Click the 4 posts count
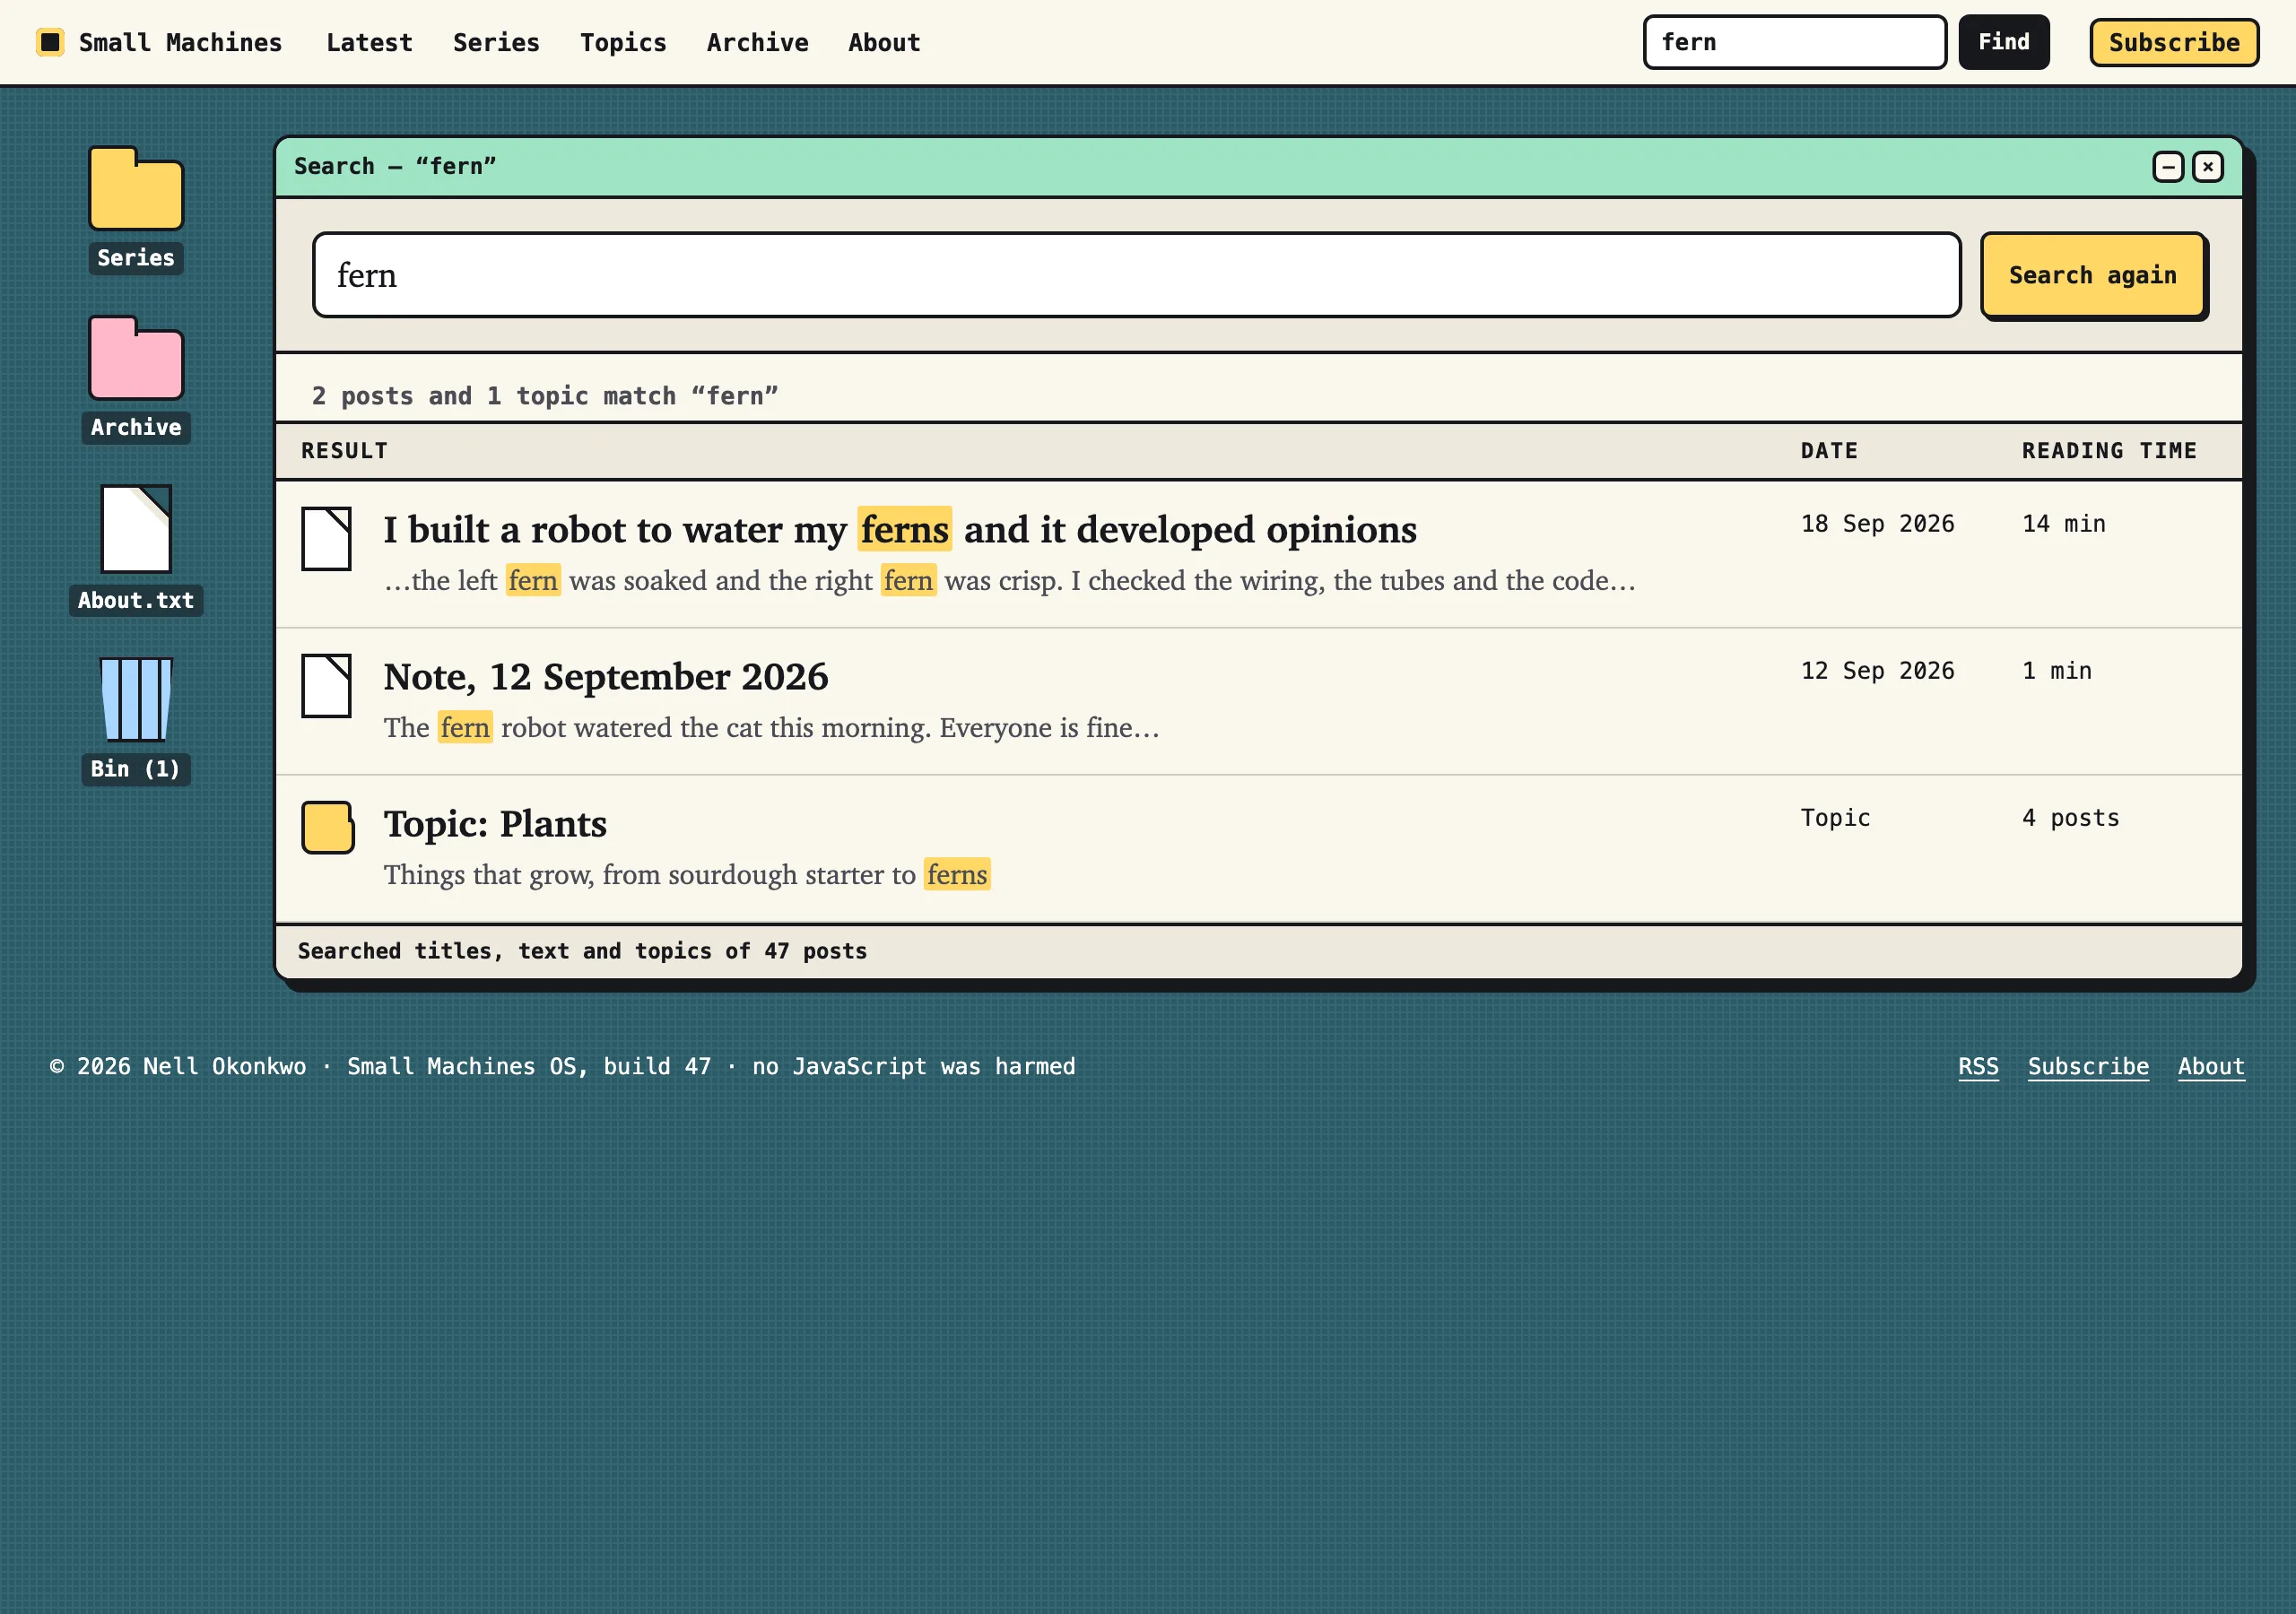This screenshot has width=2296, height=1614. click(x=2070, y=817)
